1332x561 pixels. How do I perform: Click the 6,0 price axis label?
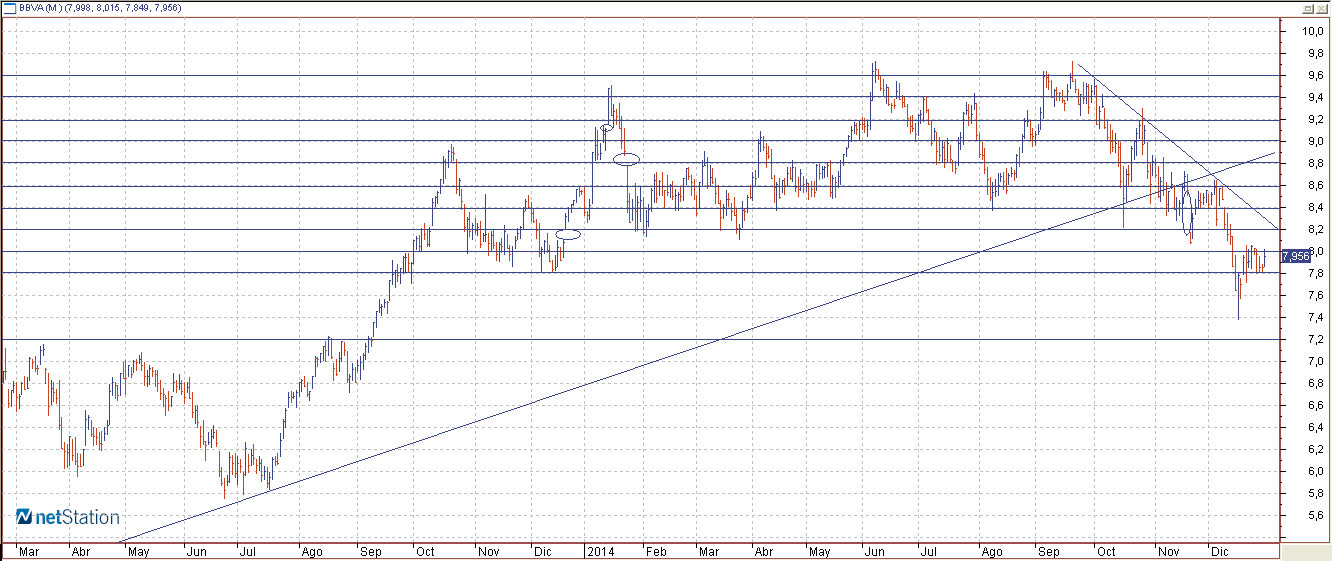(1314, 471)
